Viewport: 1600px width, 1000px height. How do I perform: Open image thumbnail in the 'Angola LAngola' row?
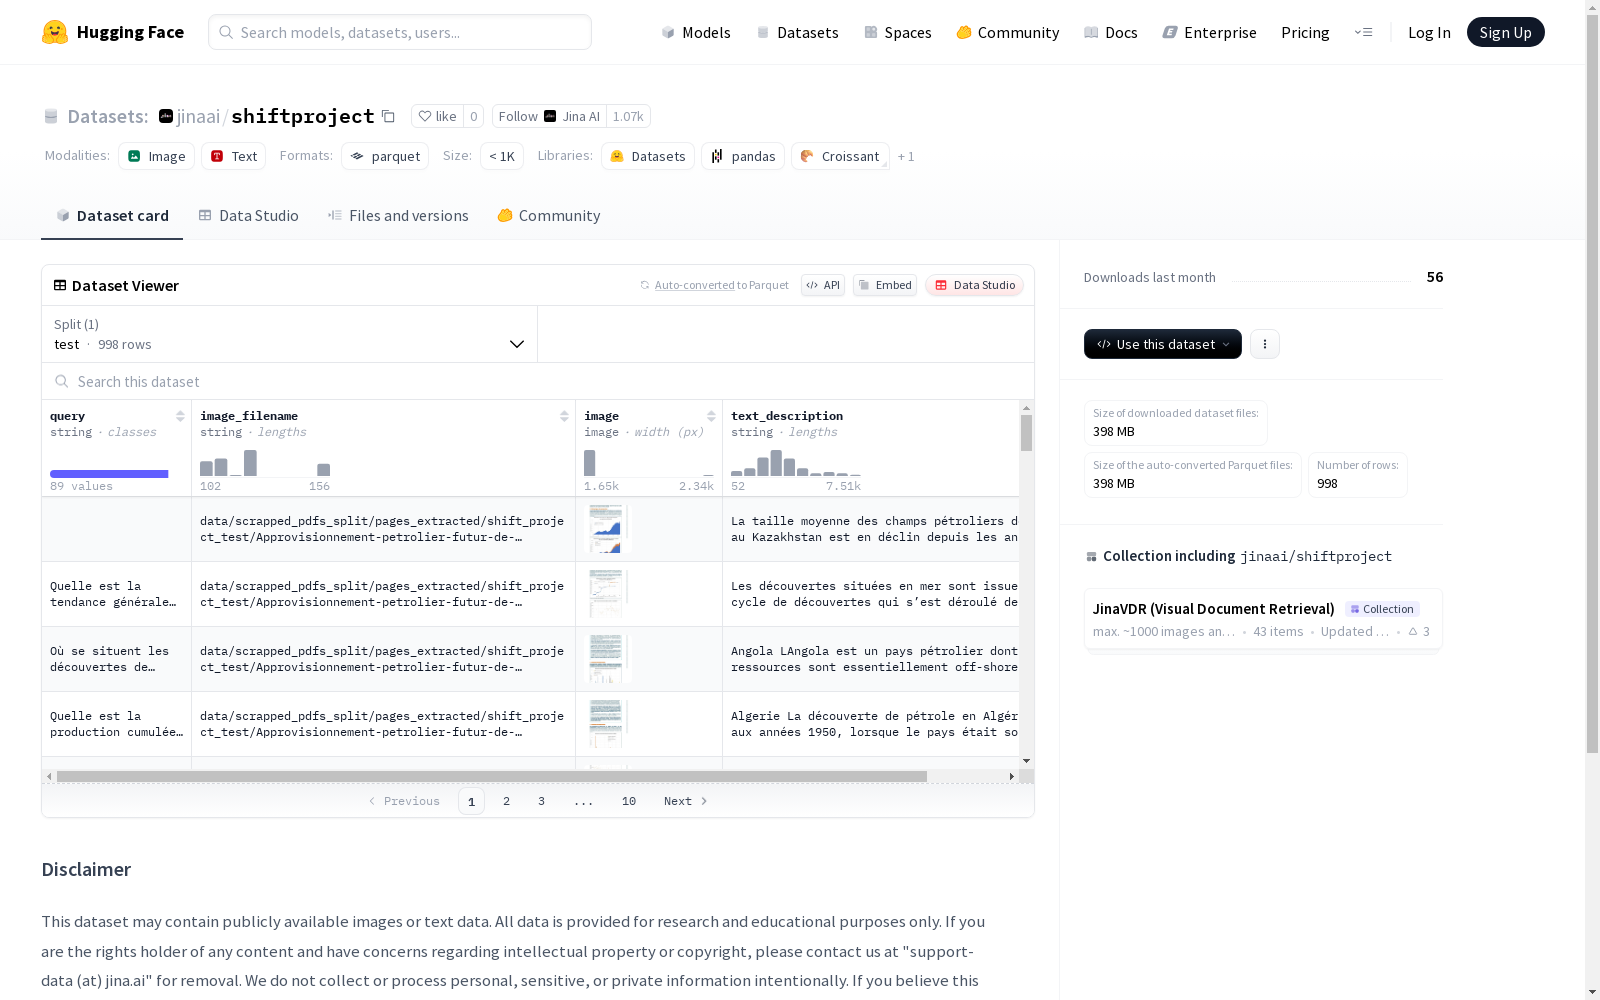tap(607, 659)
